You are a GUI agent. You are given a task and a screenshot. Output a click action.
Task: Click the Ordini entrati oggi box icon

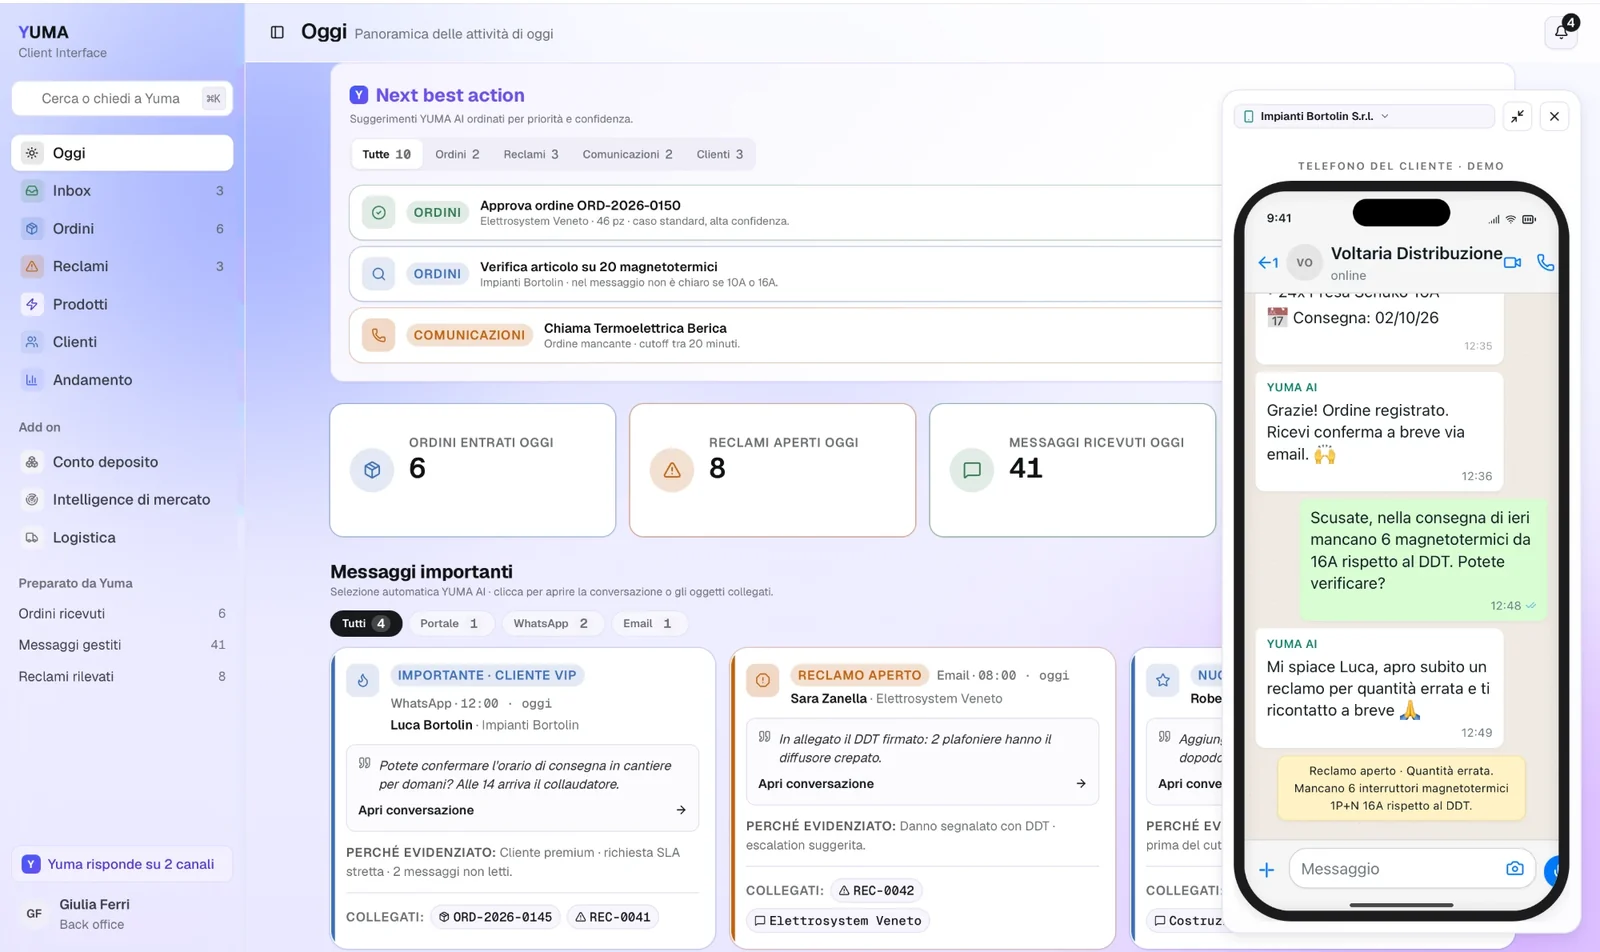pos(372,470)
